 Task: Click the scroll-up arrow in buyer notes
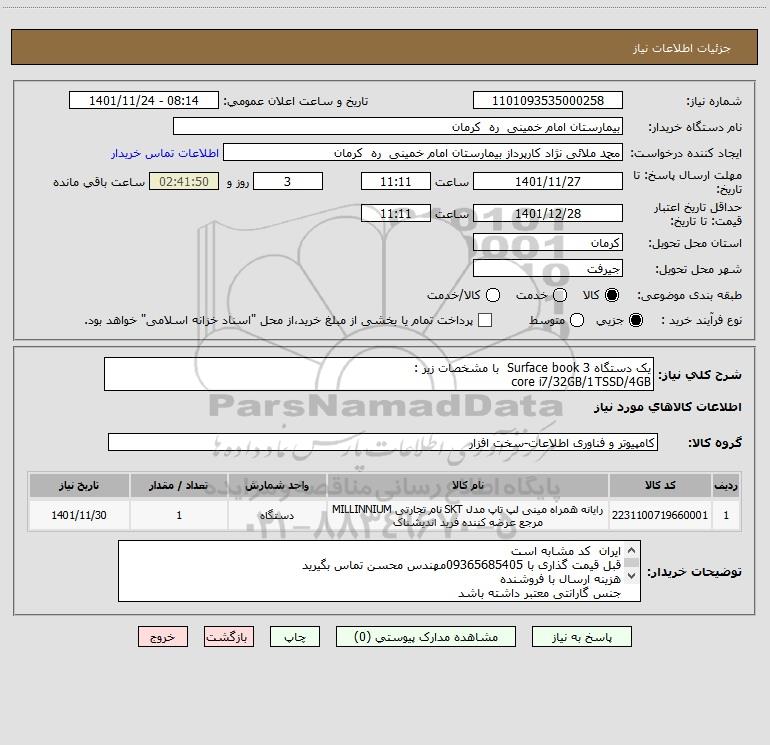[x=632, y=550]
